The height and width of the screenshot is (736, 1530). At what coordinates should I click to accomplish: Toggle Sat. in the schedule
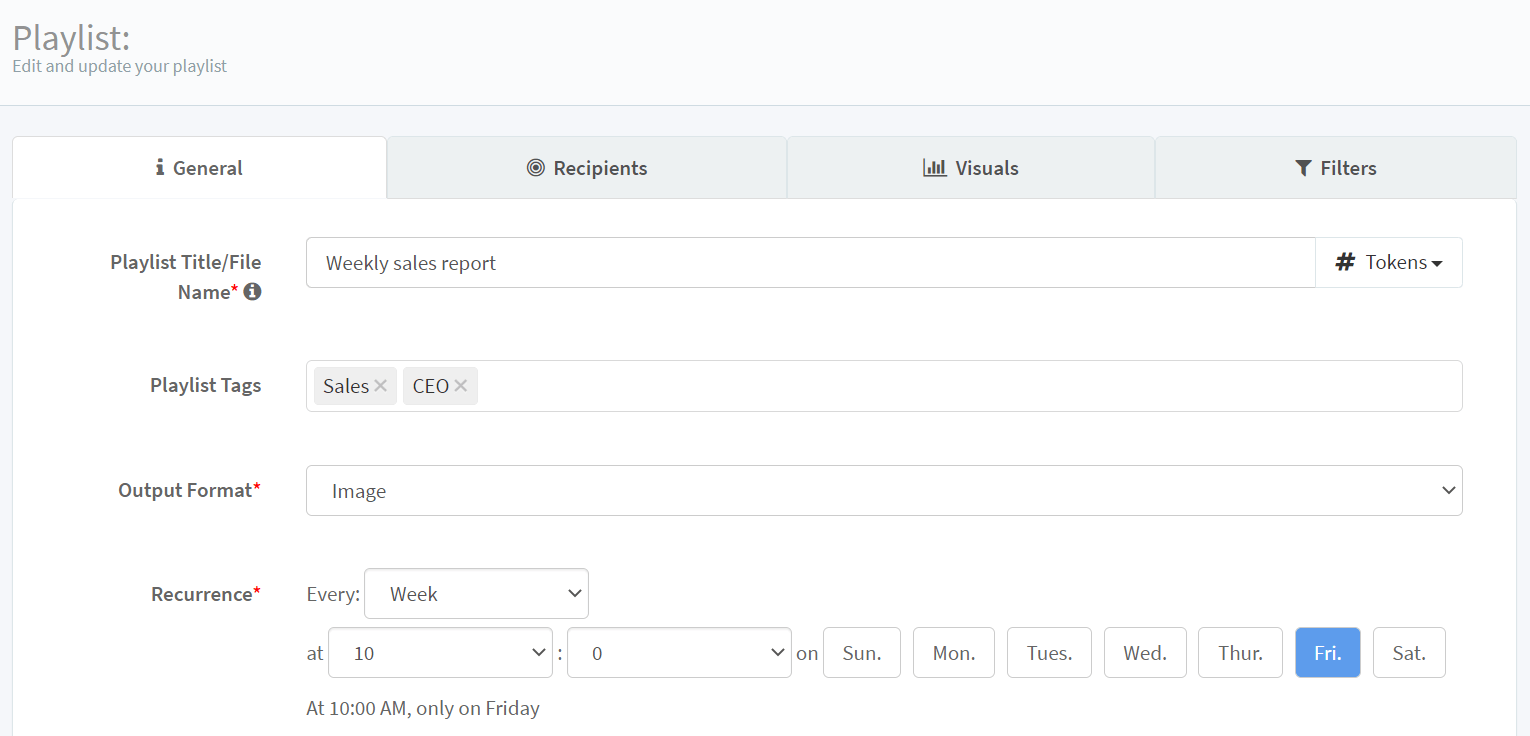click(1409, 653)
